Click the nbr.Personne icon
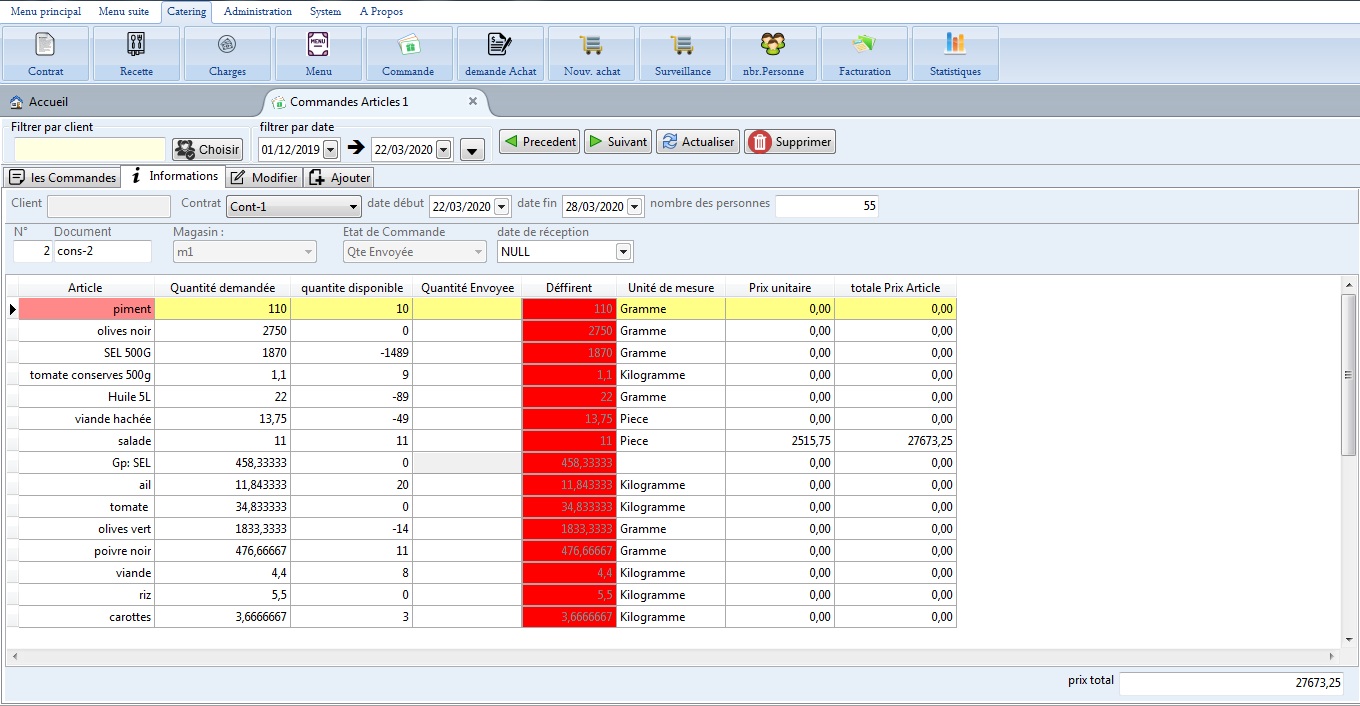1360x706 pixels. (773, 45)
